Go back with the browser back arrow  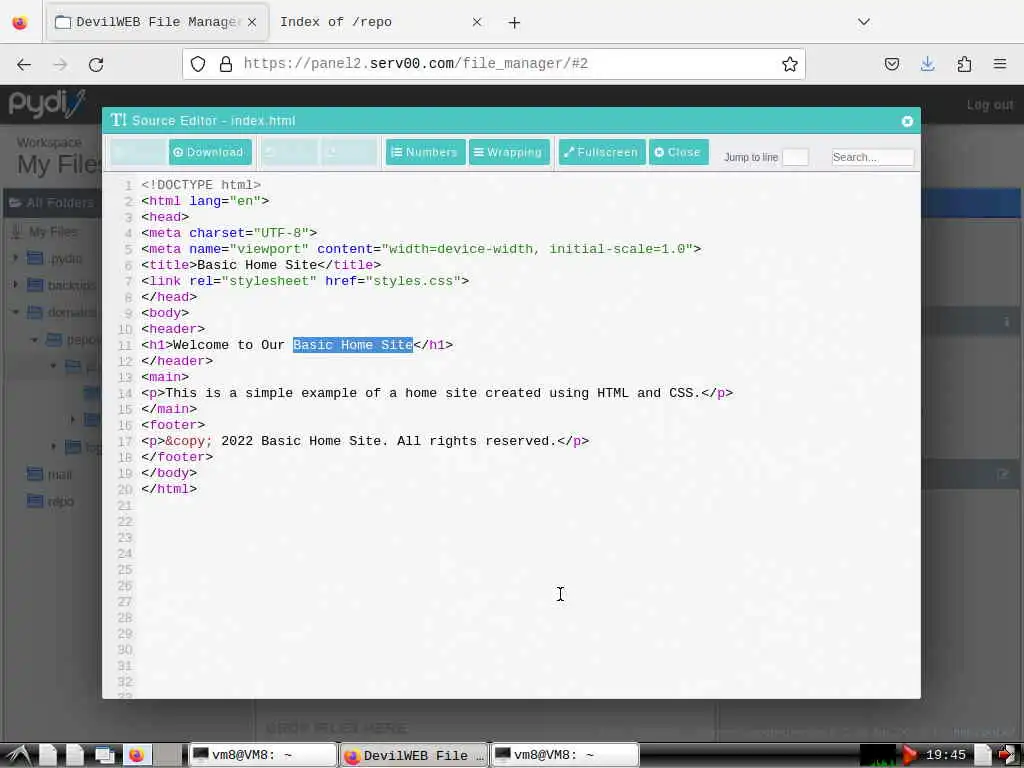click(24, 64)
